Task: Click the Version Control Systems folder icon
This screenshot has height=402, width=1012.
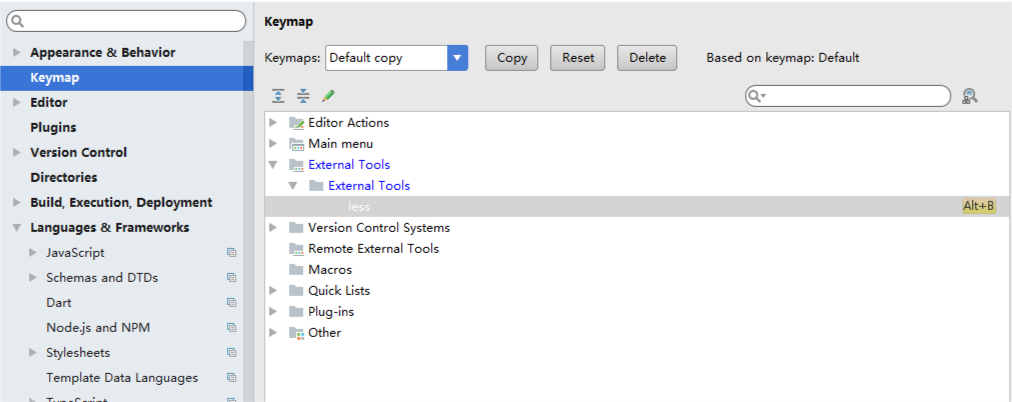Action: 296,228
